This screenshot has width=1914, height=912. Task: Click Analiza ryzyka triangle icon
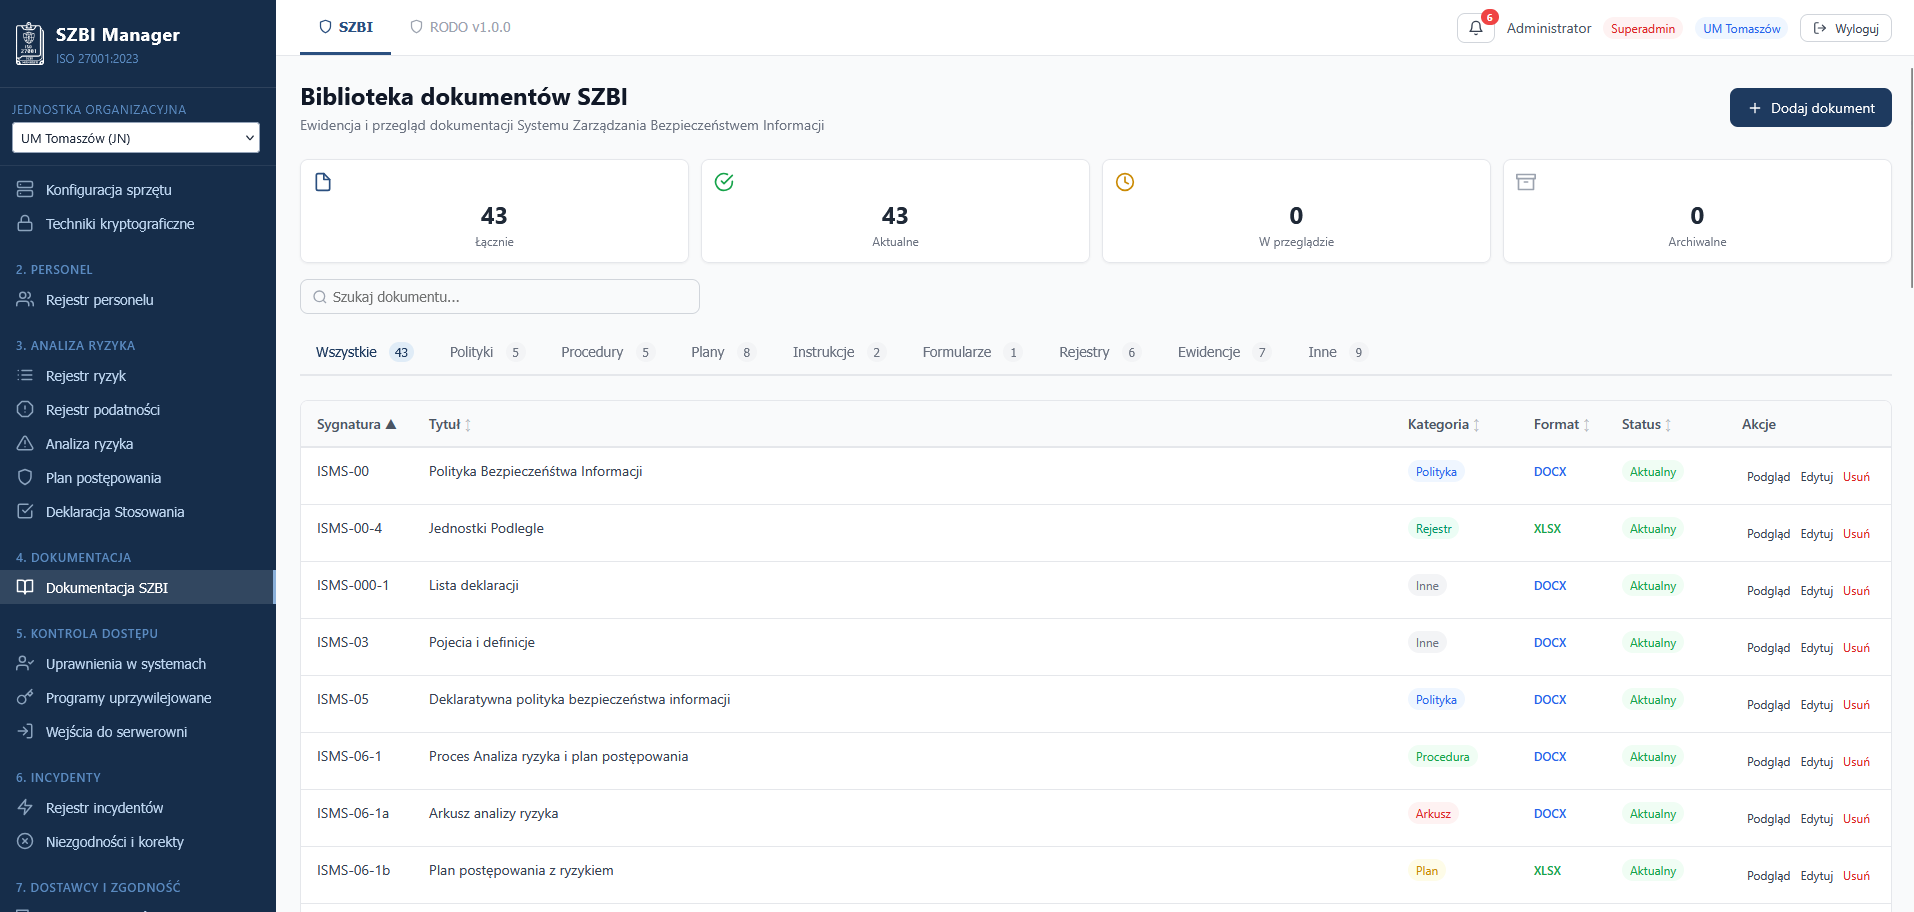point(25,443)
